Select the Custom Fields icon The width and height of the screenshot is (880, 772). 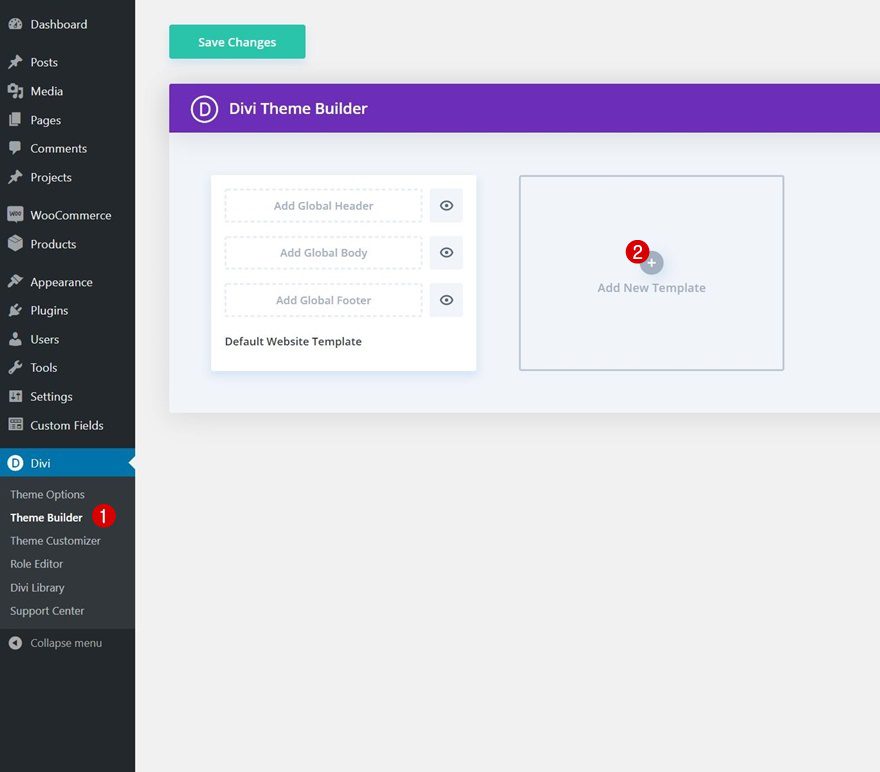[x=18, y=425]
